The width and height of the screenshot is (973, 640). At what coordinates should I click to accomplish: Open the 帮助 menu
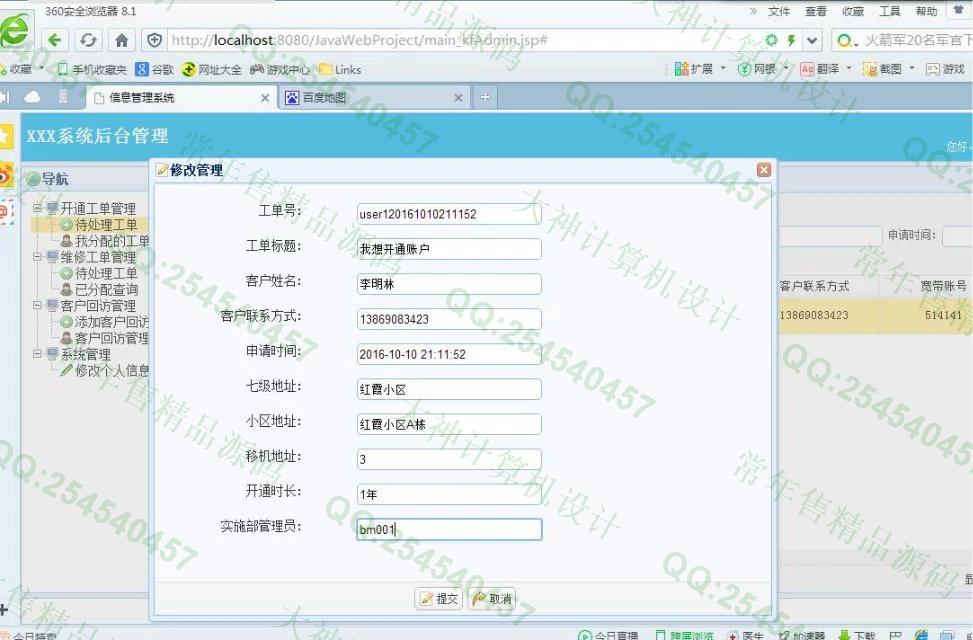pos(926,11)
